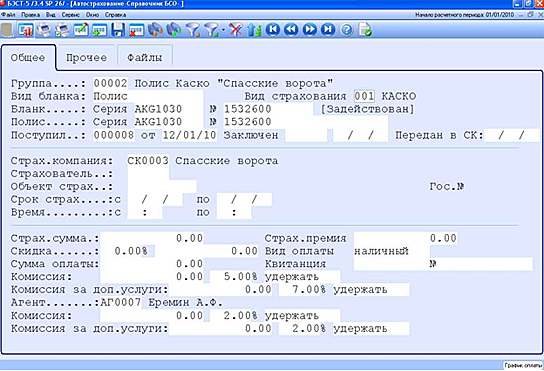544x371 pixels.
Task: Click the edit record pencil icon
Action: [81, 30]
